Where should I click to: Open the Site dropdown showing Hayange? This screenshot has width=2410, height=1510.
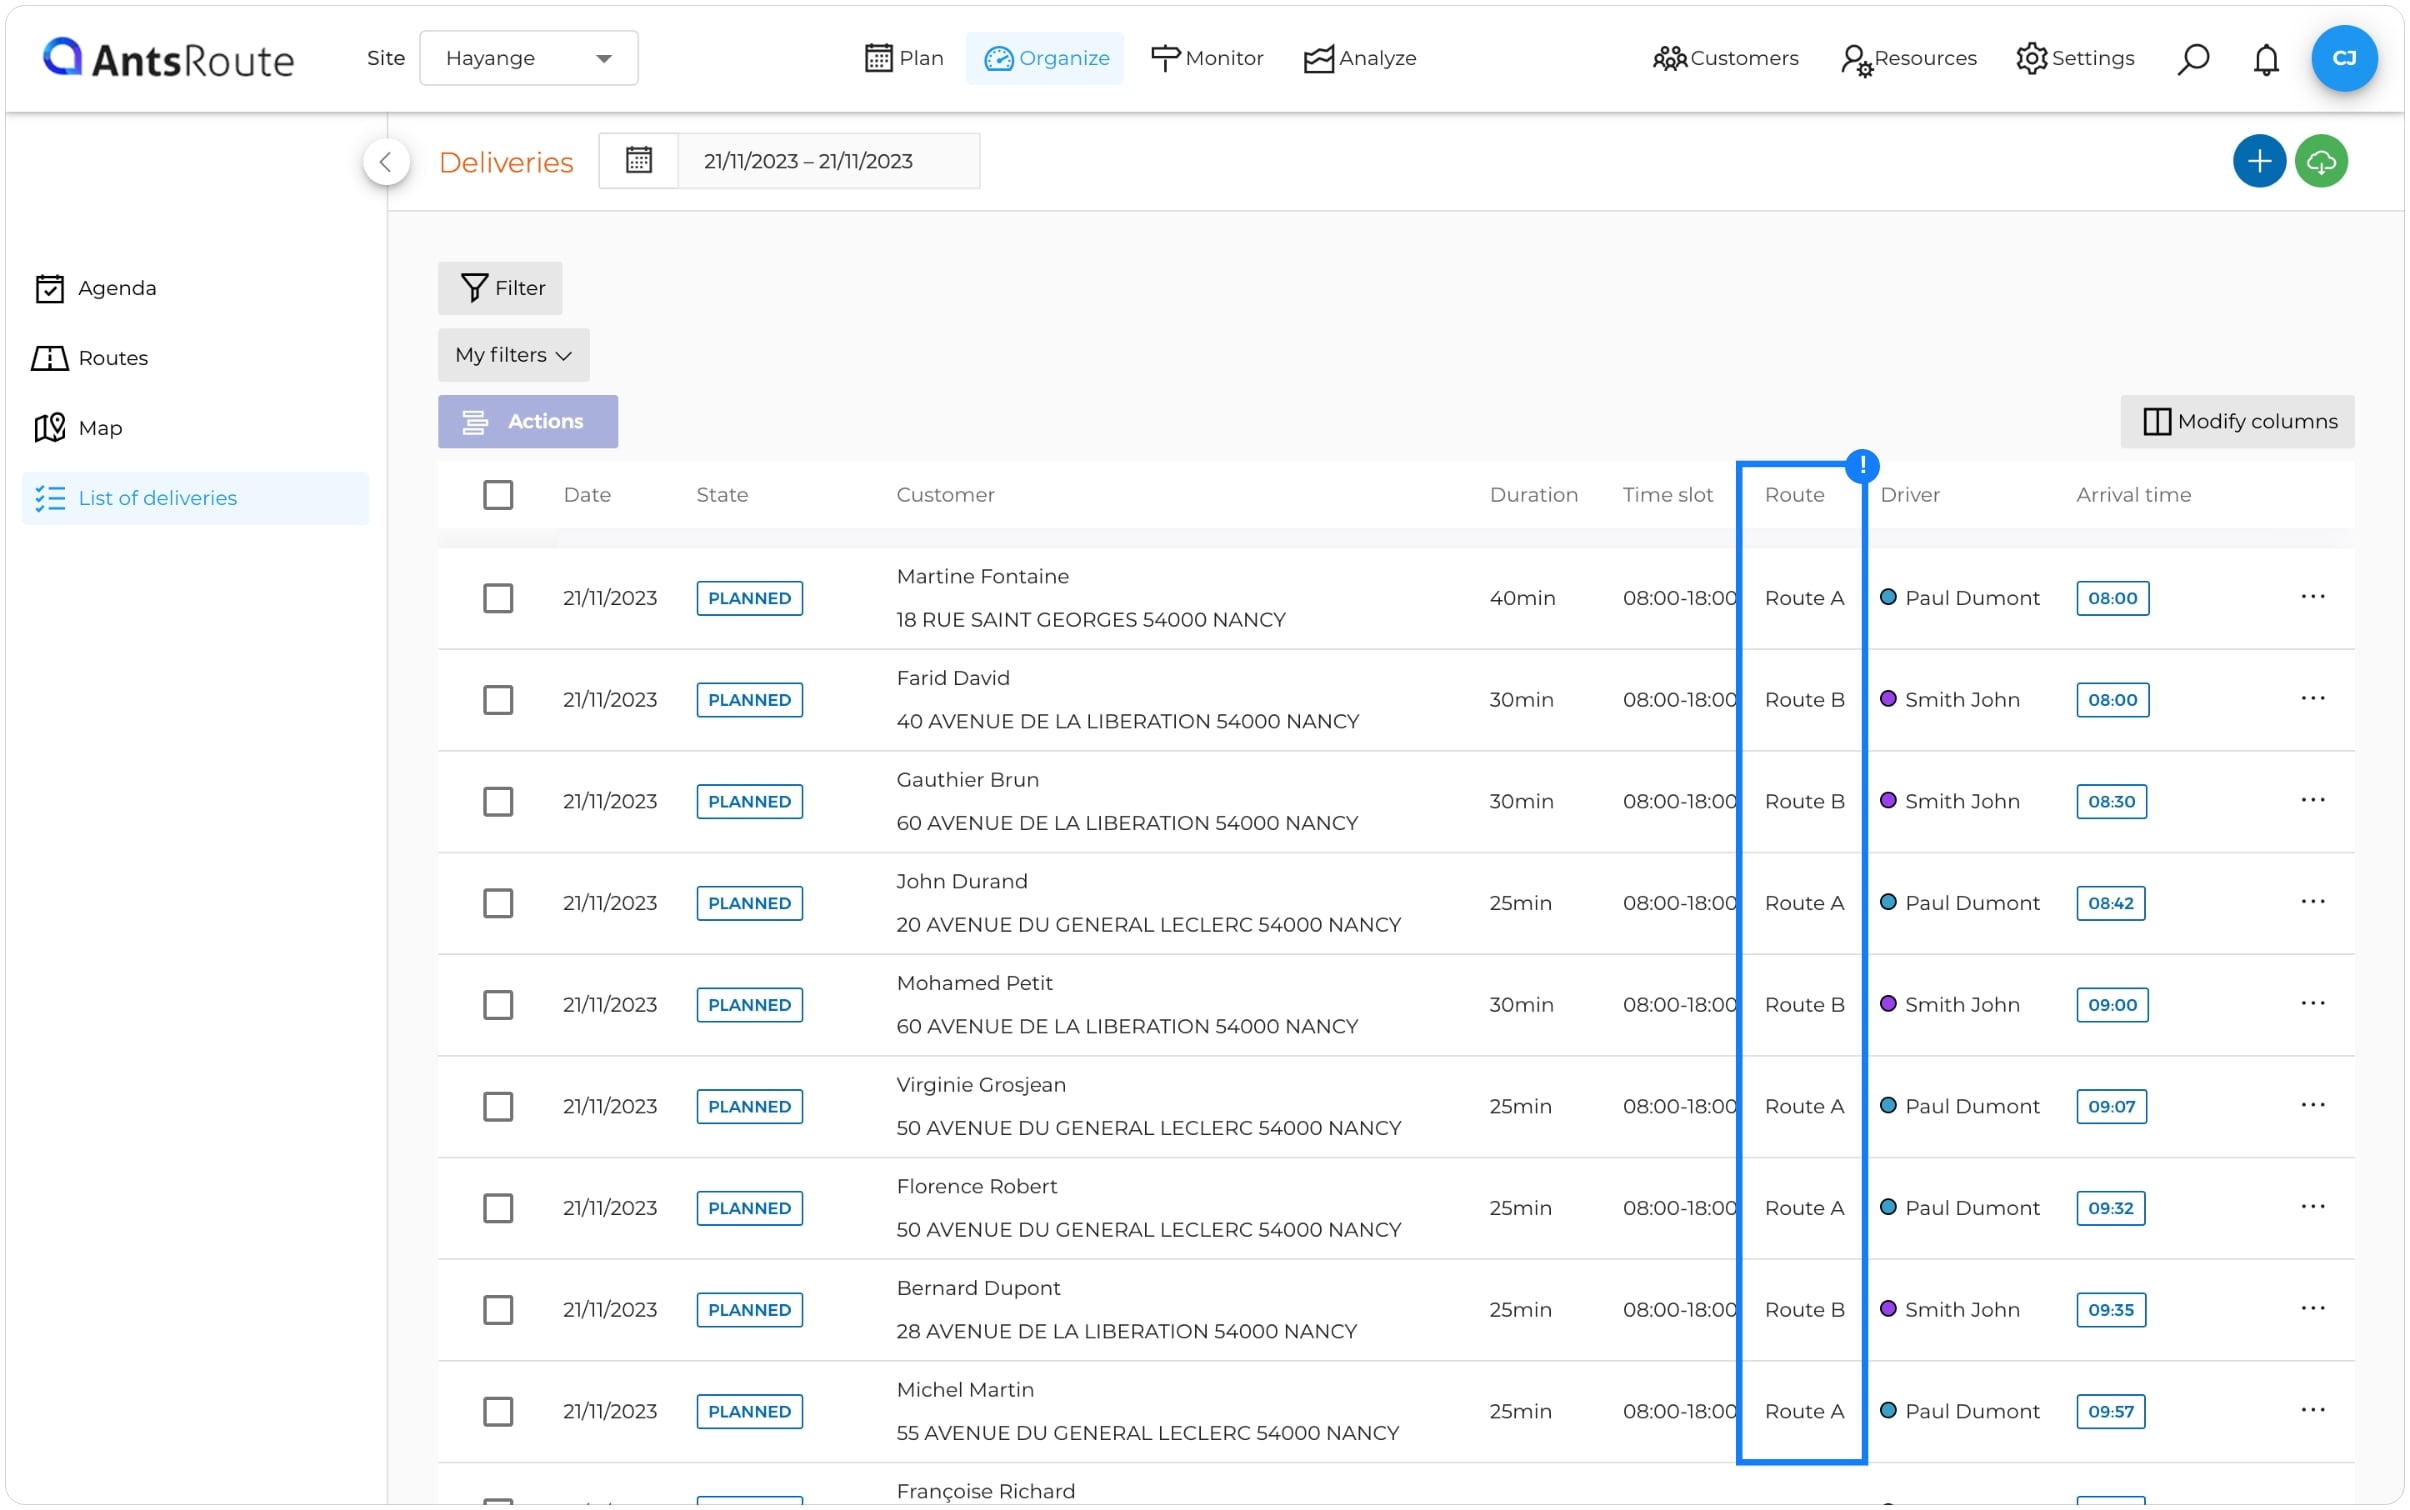coord(528,58)
